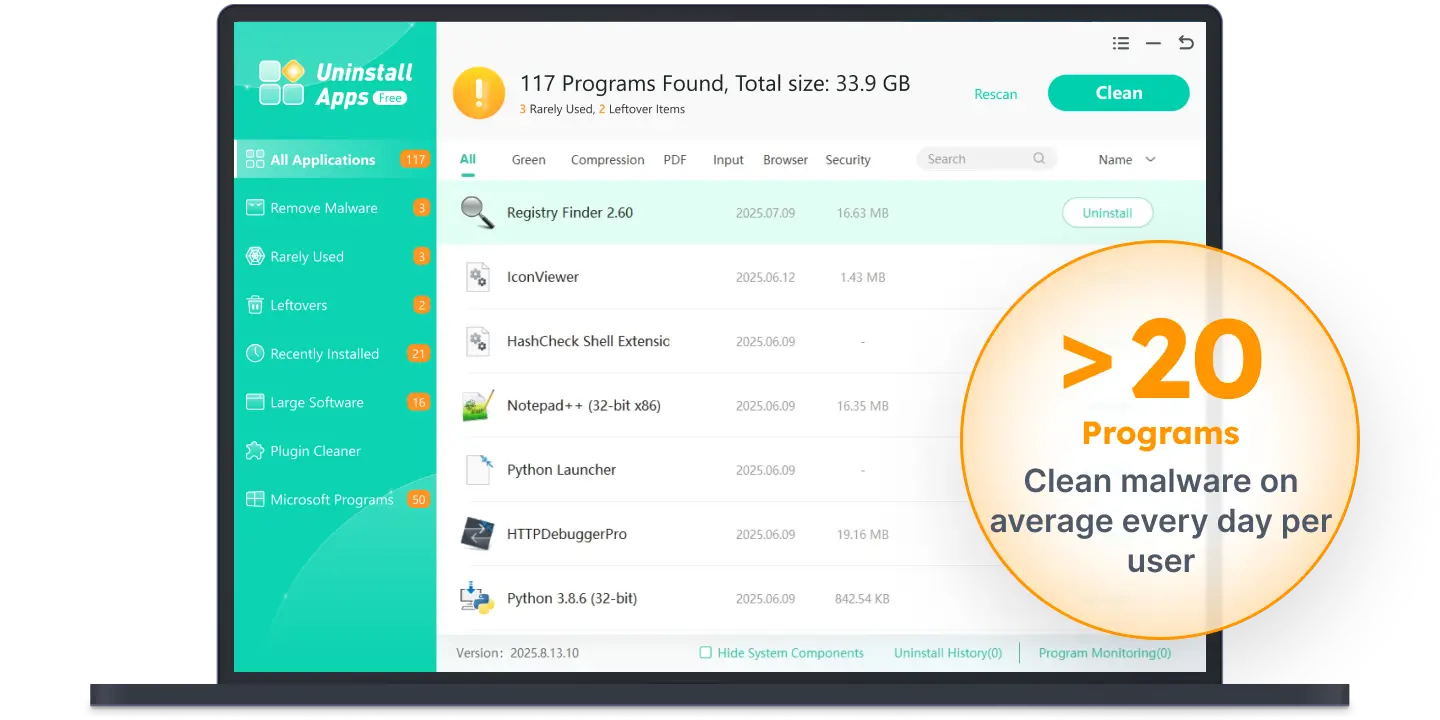Toggle Hide System Components checkbox

705,653
